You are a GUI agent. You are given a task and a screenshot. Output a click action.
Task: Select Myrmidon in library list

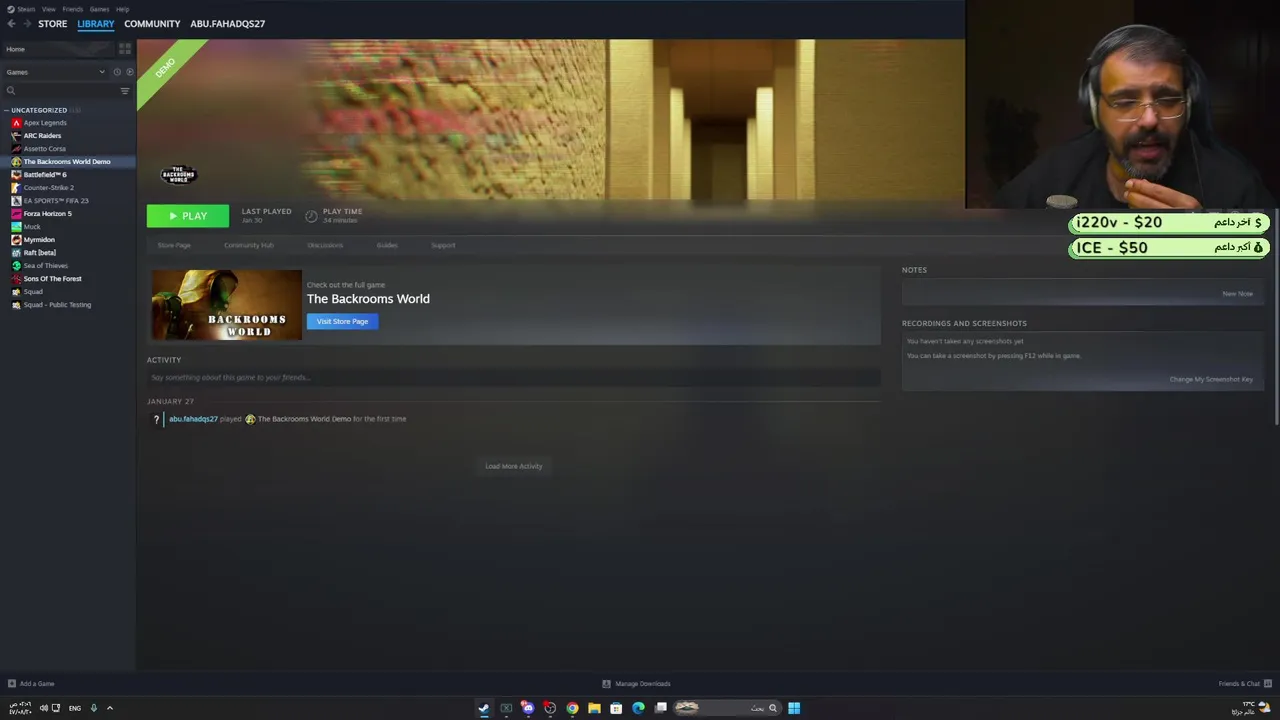[39, 240]
